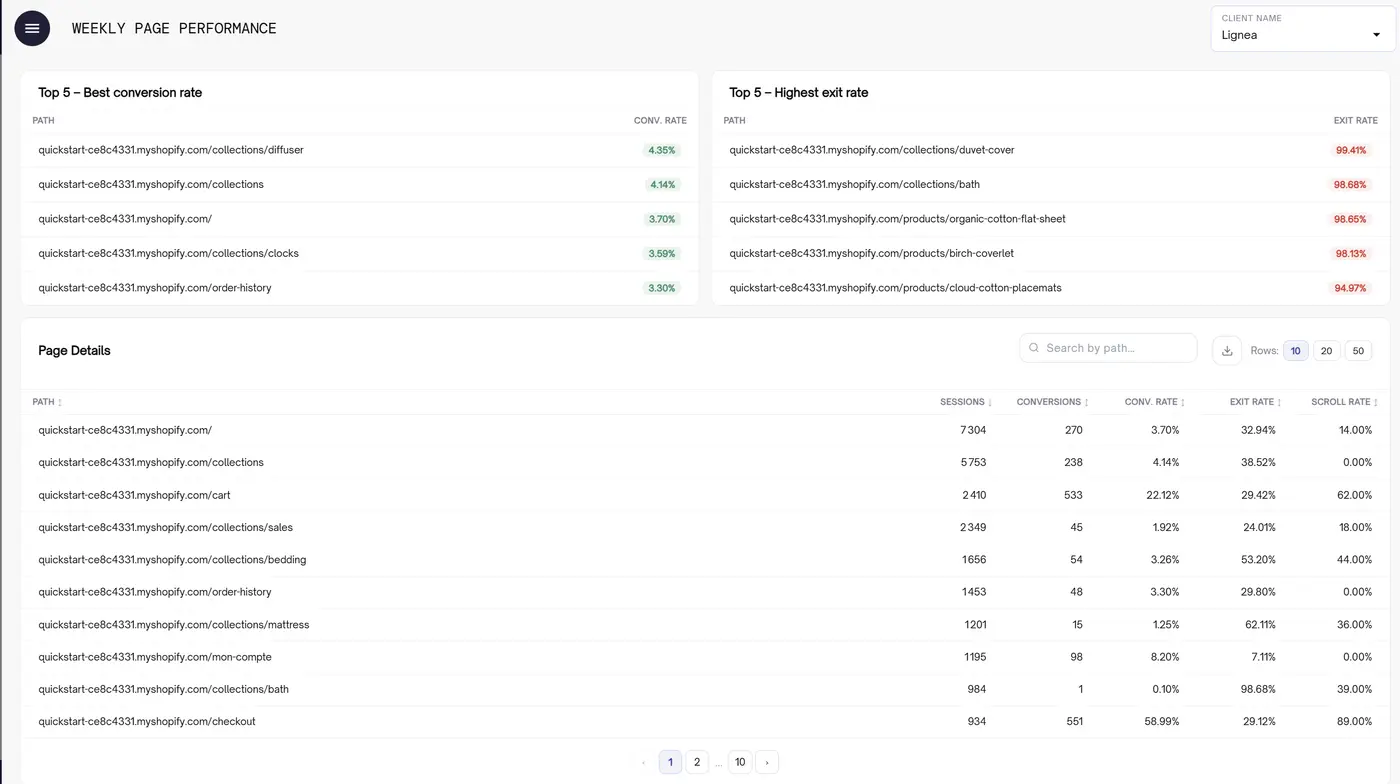1400x784 pixels.
Task: Select collections/clocks path in top conversion list
Action: pos(168,253)
